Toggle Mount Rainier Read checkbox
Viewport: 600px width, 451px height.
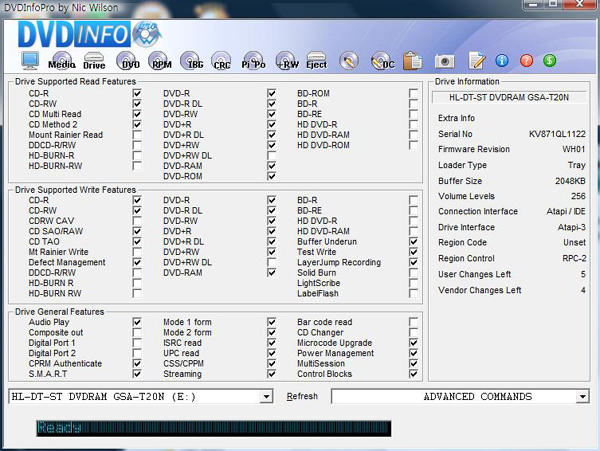coord(137,135)
